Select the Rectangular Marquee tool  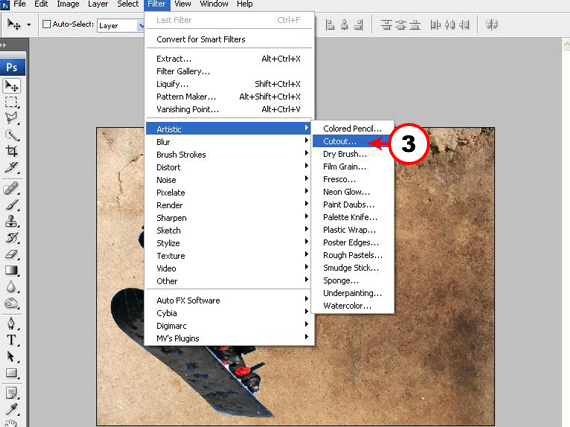[x=11, y=102]
